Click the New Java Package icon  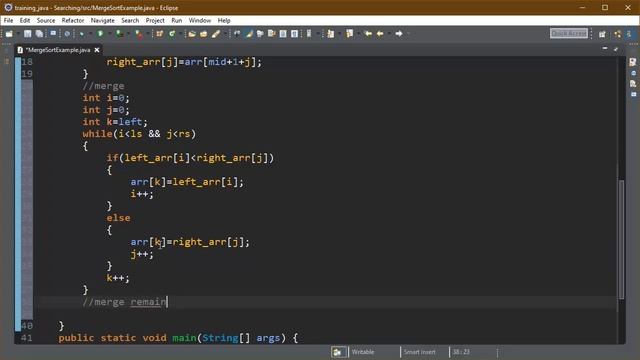159,34
